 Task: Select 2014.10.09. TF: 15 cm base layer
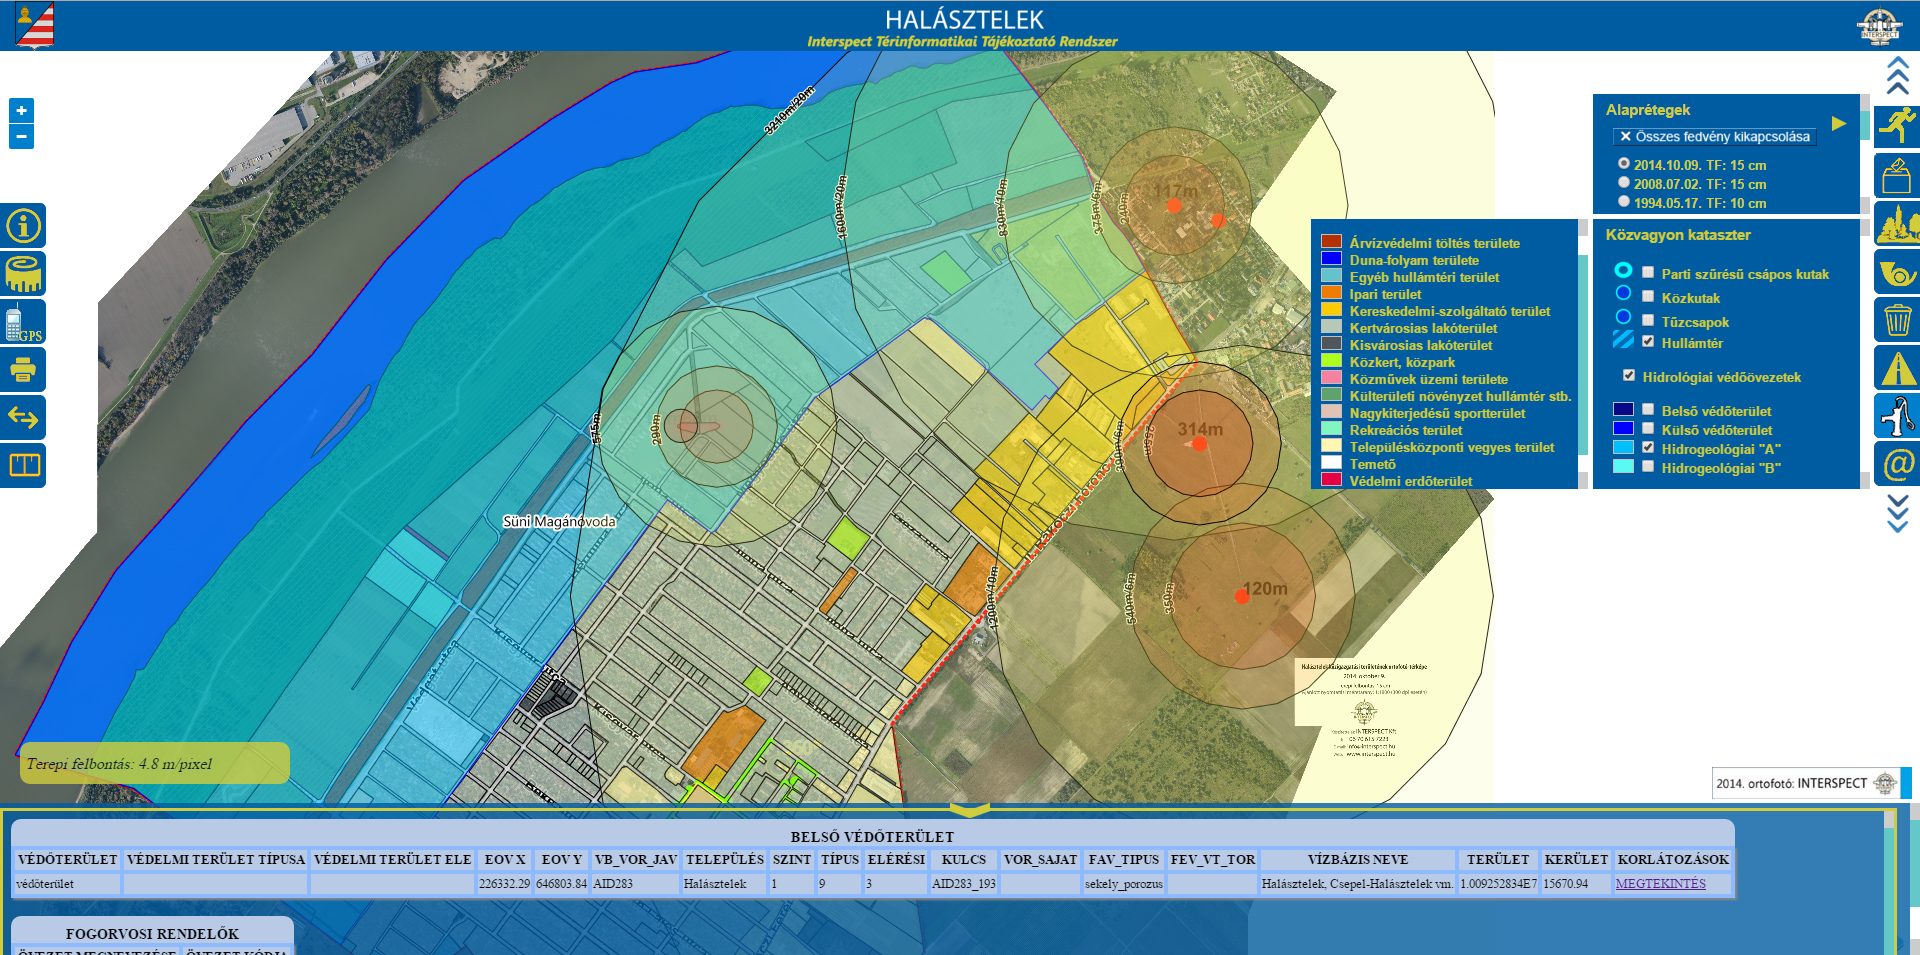pos(1624,163)
